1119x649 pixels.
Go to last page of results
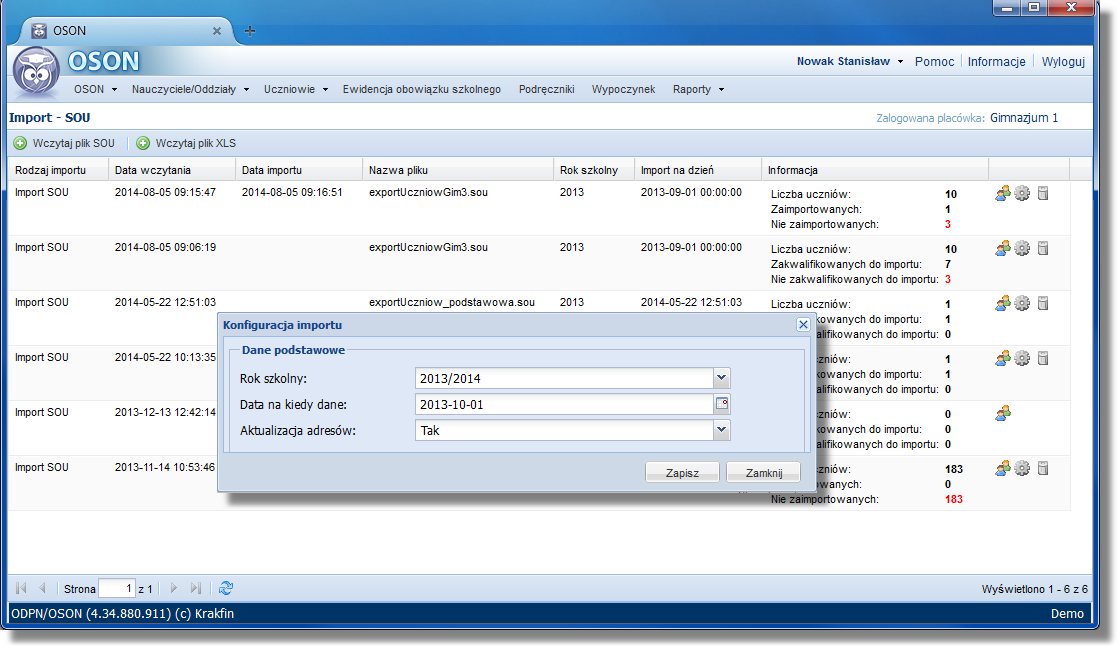pos(195,588)
